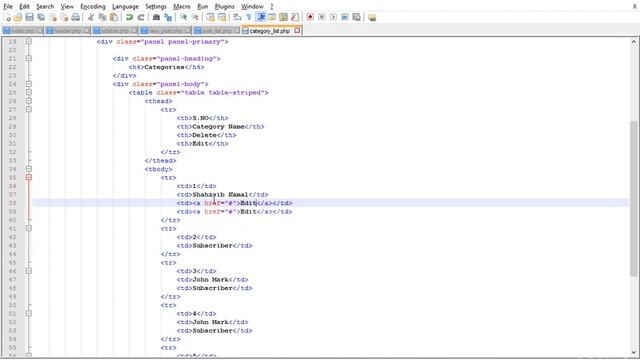Open the Edit menu
640x360 pixels.
[x=24, y=7]
